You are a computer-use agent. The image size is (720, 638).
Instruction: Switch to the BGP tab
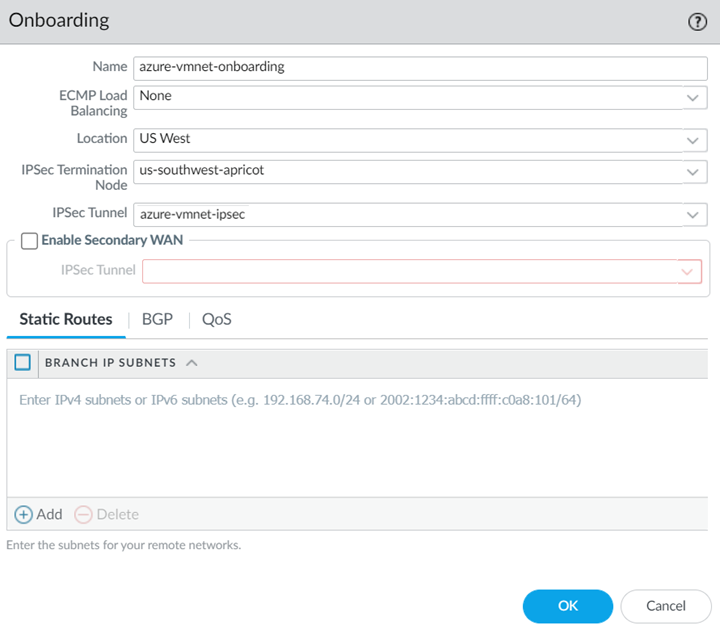pyautogui.click(x=157, y=319)
